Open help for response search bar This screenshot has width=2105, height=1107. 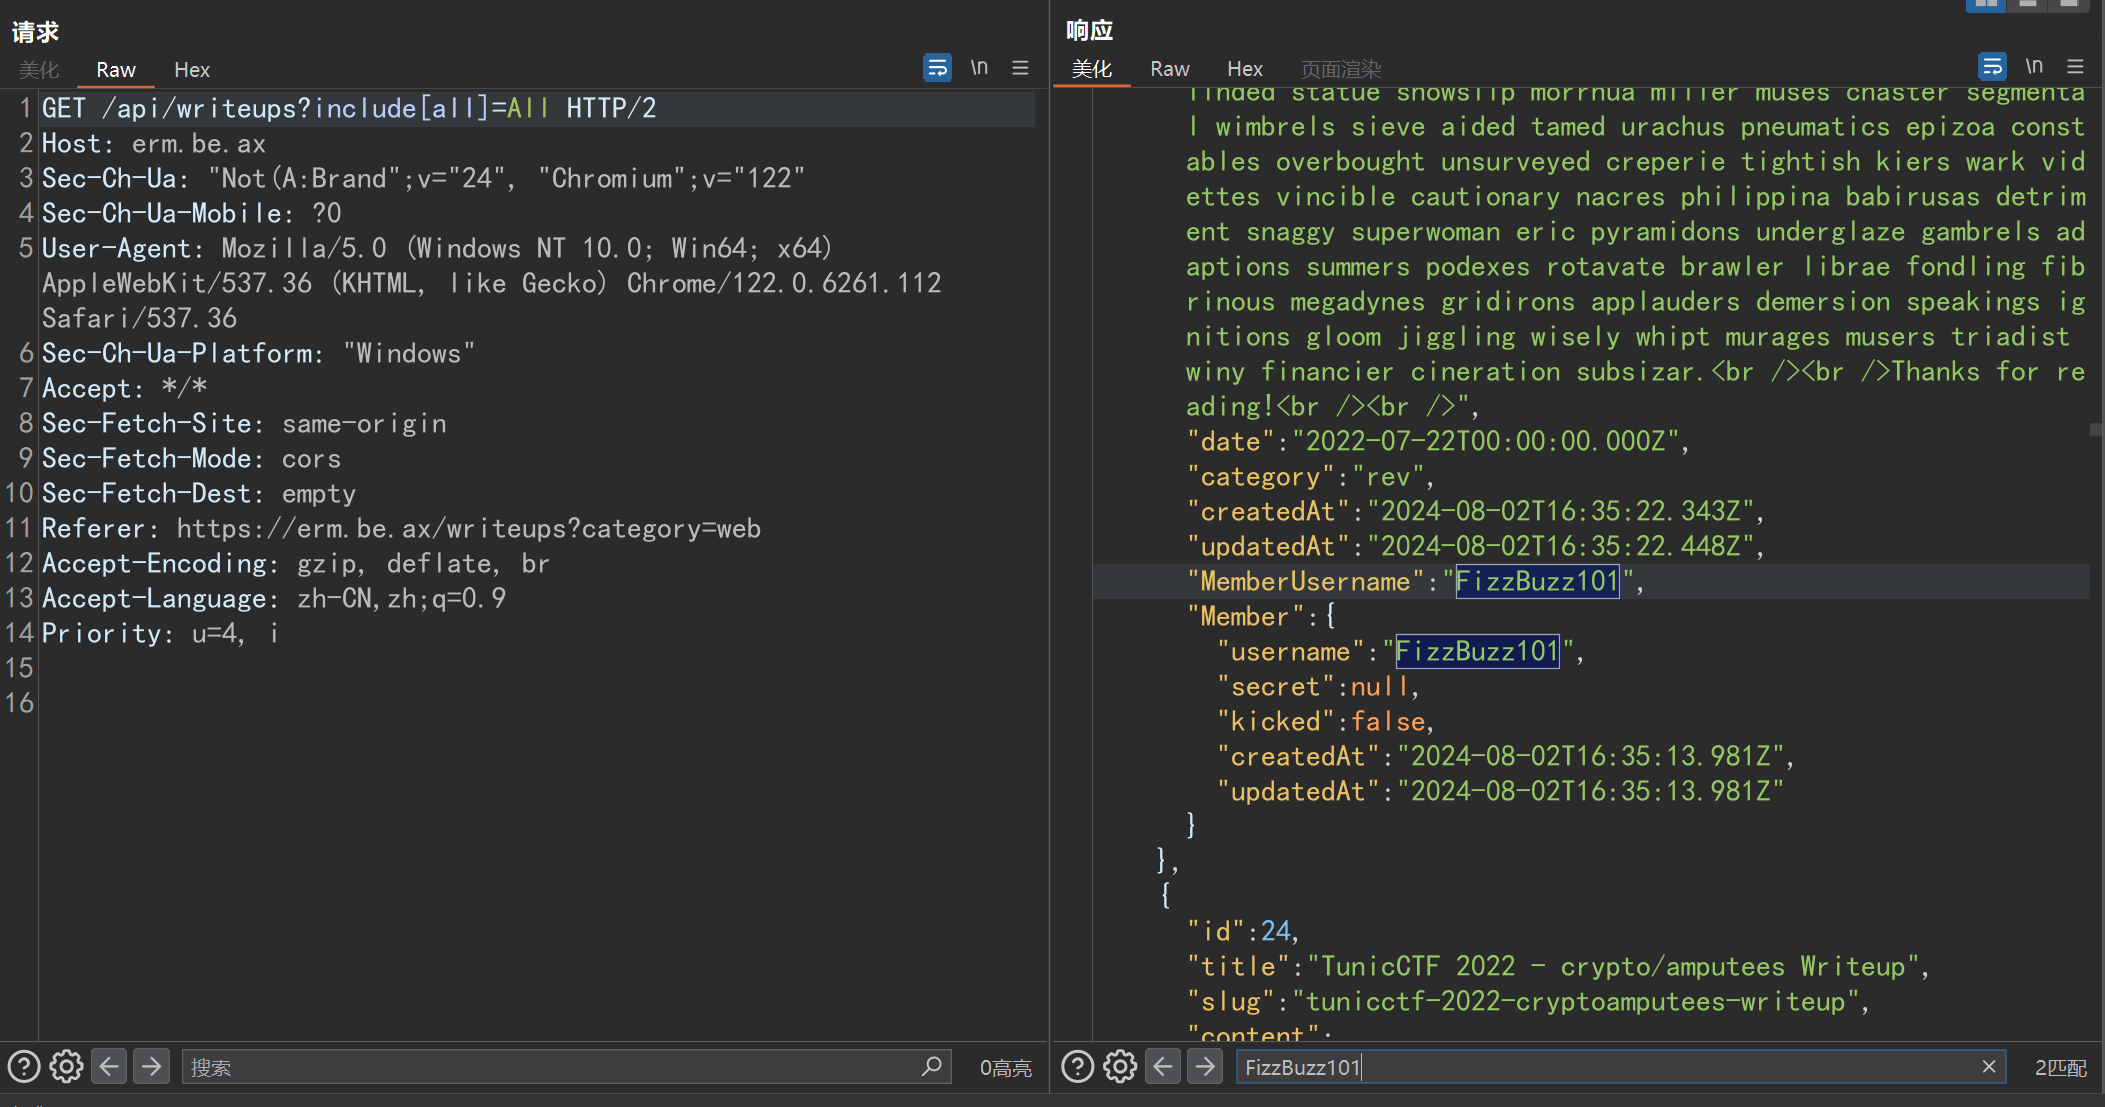(x=1077, y=1067)
